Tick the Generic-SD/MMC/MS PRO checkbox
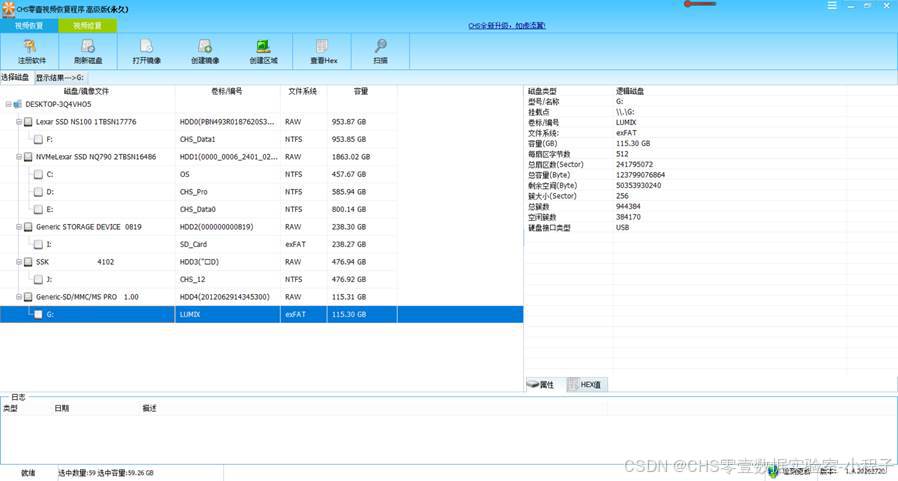The image size is (898, 481). (x=28, y=297)
